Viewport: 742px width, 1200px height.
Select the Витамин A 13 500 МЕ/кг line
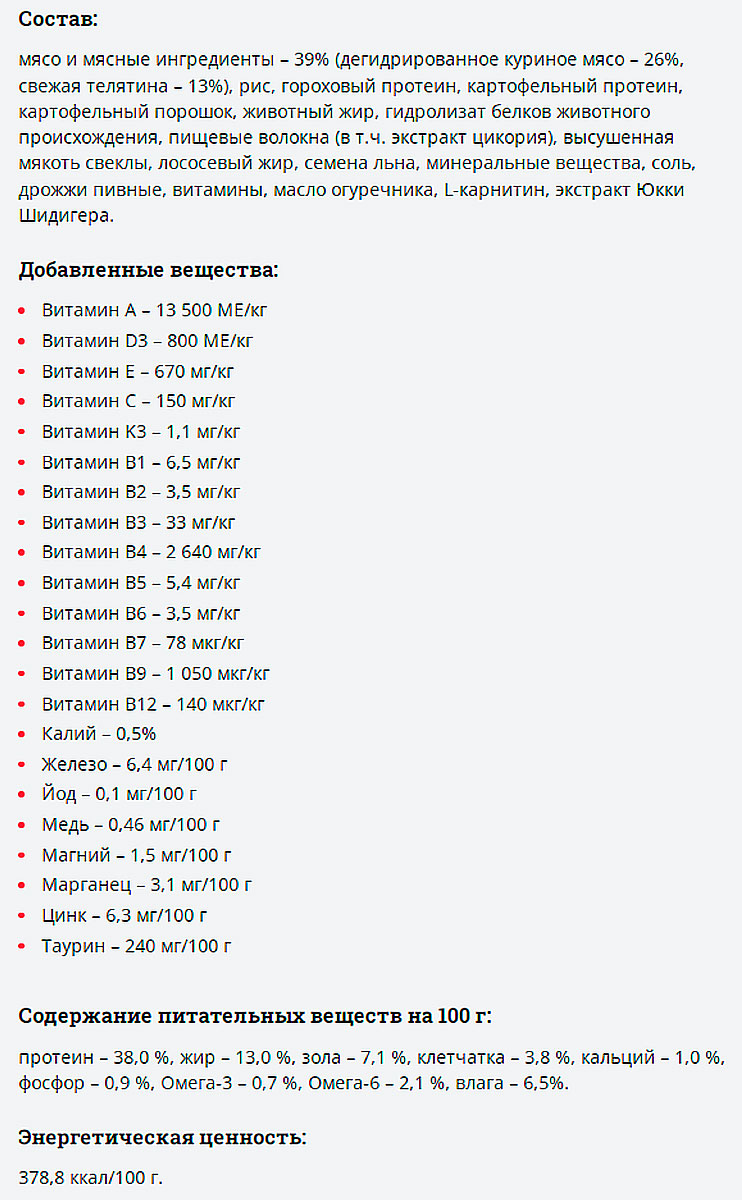[154, 310]
